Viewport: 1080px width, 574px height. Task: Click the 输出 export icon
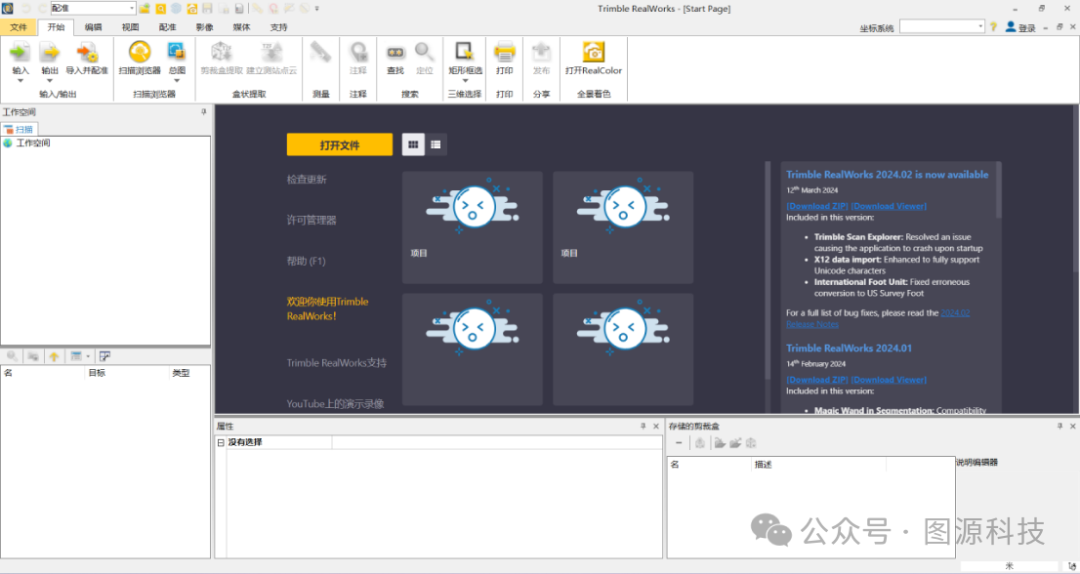coord(50,52)
